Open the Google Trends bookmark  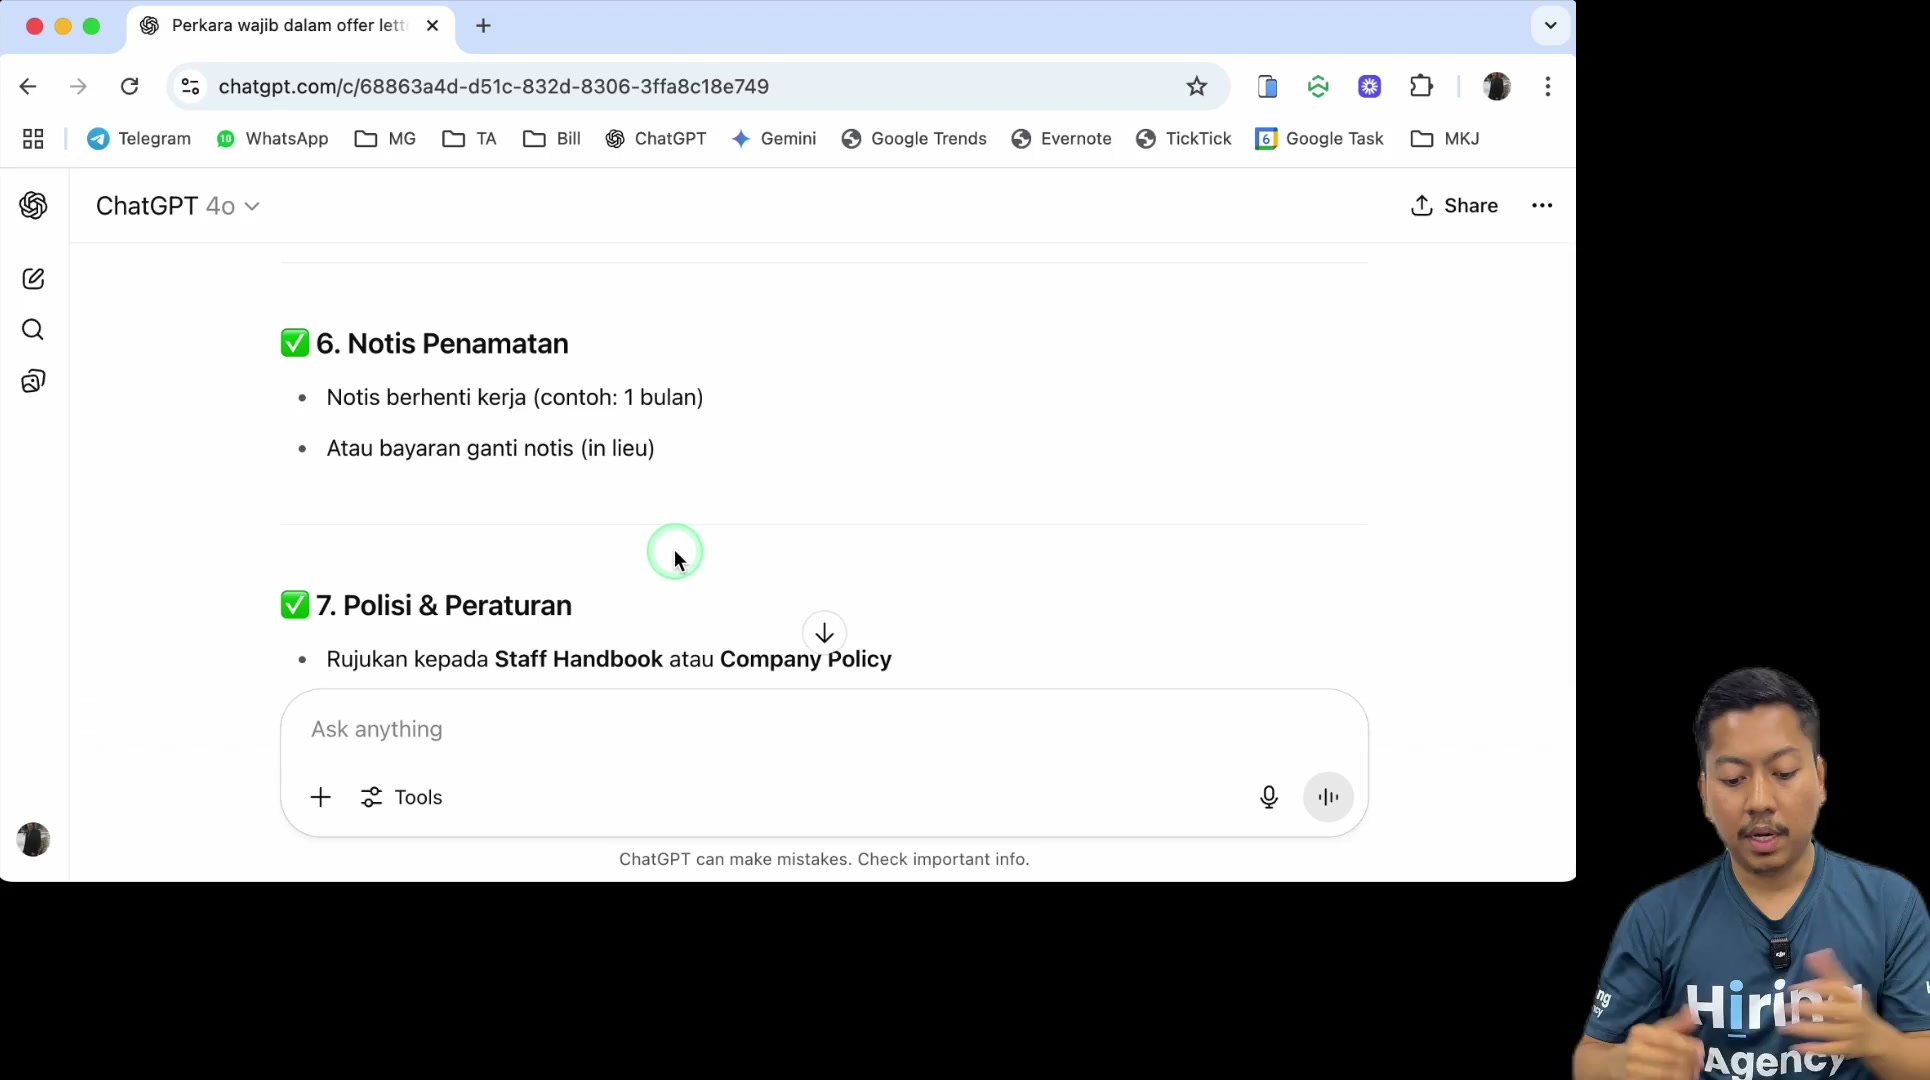[x=914, y=139]
